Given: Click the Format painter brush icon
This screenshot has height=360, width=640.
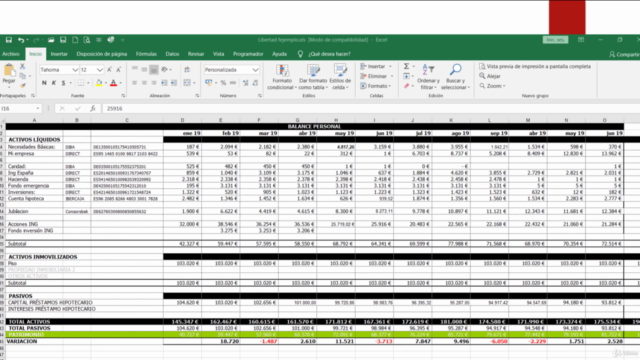Looking at the screenshot, I should [22, 85].
